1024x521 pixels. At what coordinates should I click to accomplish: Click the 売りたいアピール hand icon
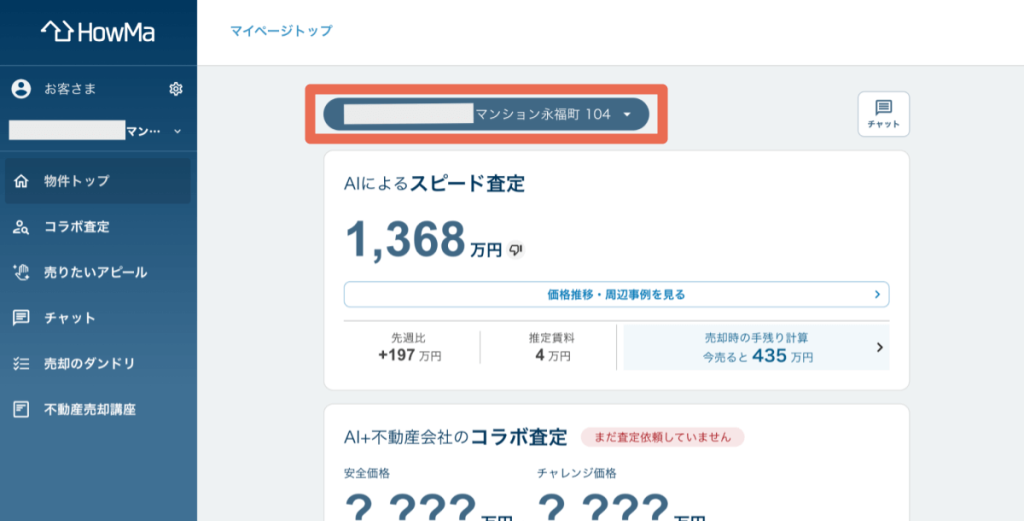click(22, 272)
